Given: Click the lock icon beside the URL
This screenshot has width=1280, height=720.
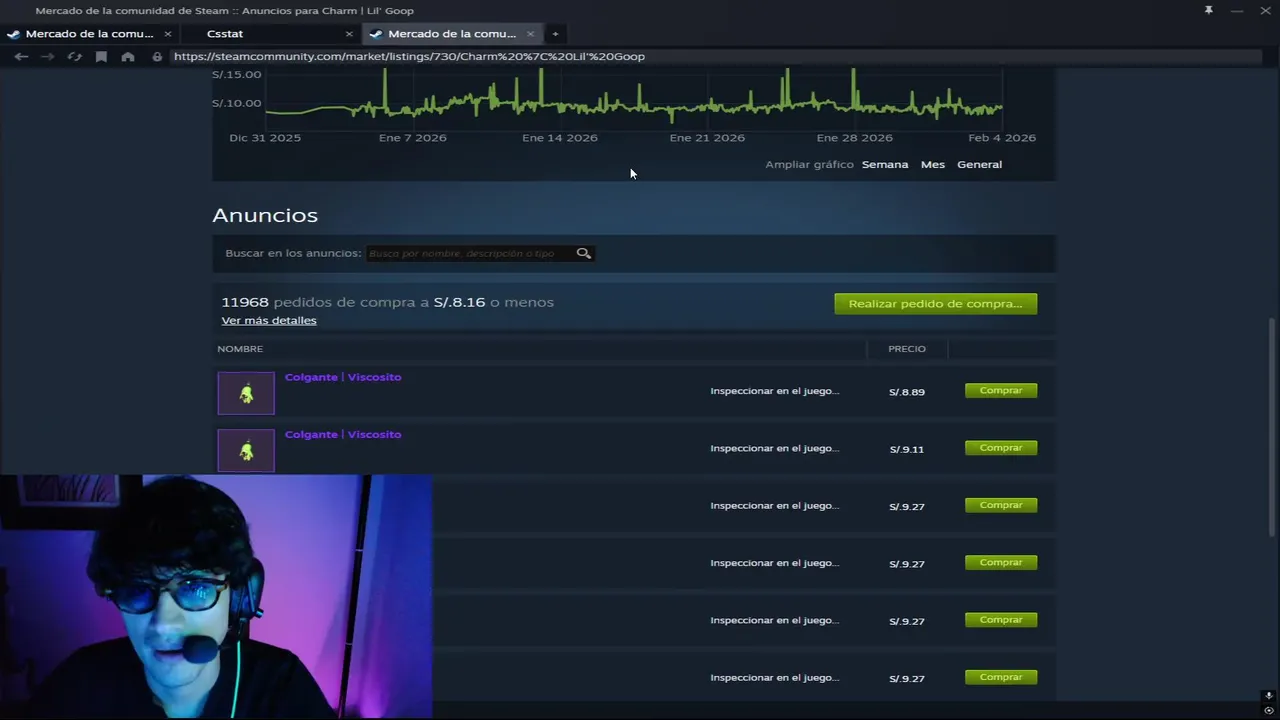Looking at the screenshot, I should tap(157, 57).
